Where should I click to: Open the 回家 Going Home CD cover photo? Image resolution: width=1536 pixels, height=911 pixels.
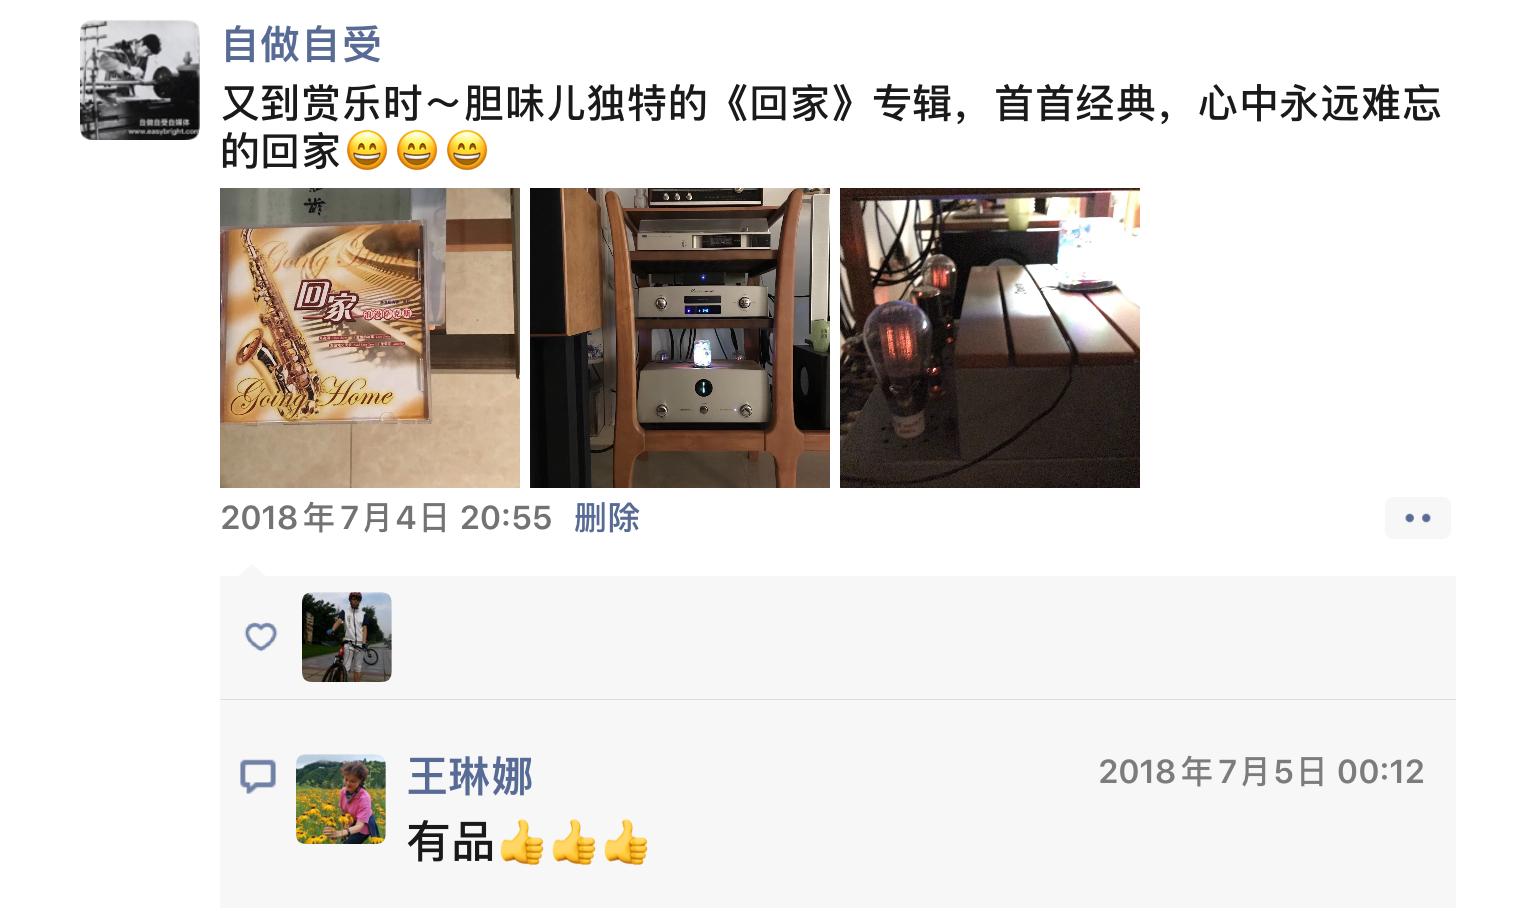370,338
